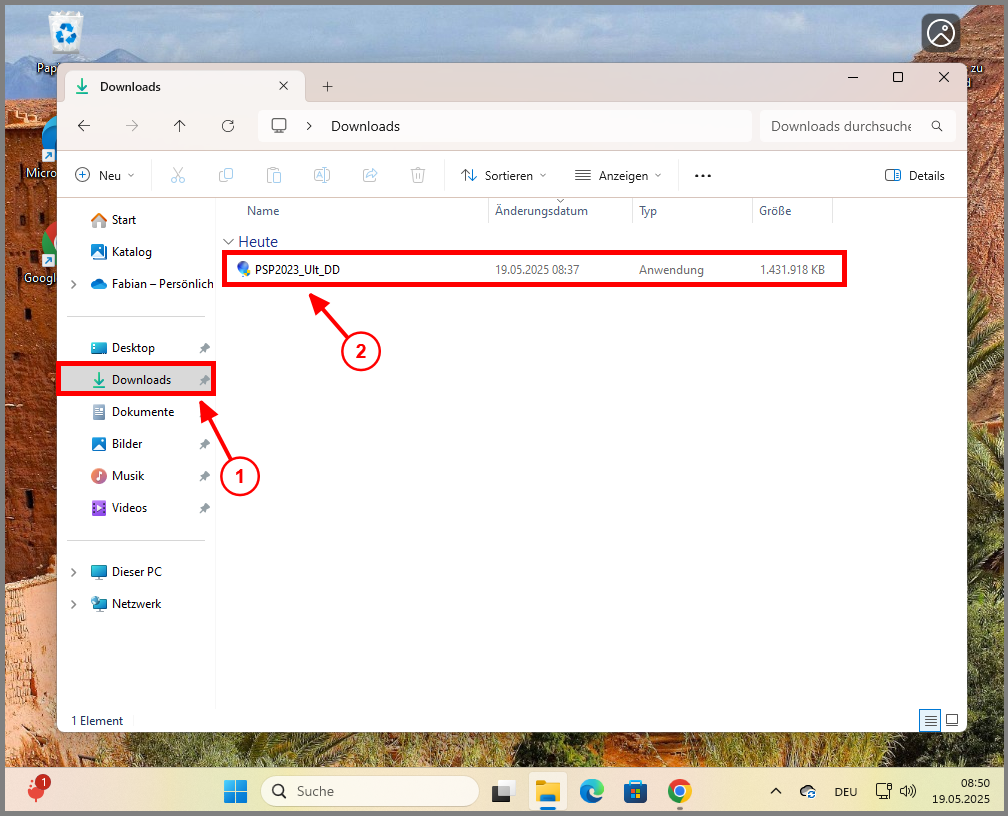Switch to large icons view mode
The image size is (1008, 816).
pyautogui.click(x=952, y=720)
